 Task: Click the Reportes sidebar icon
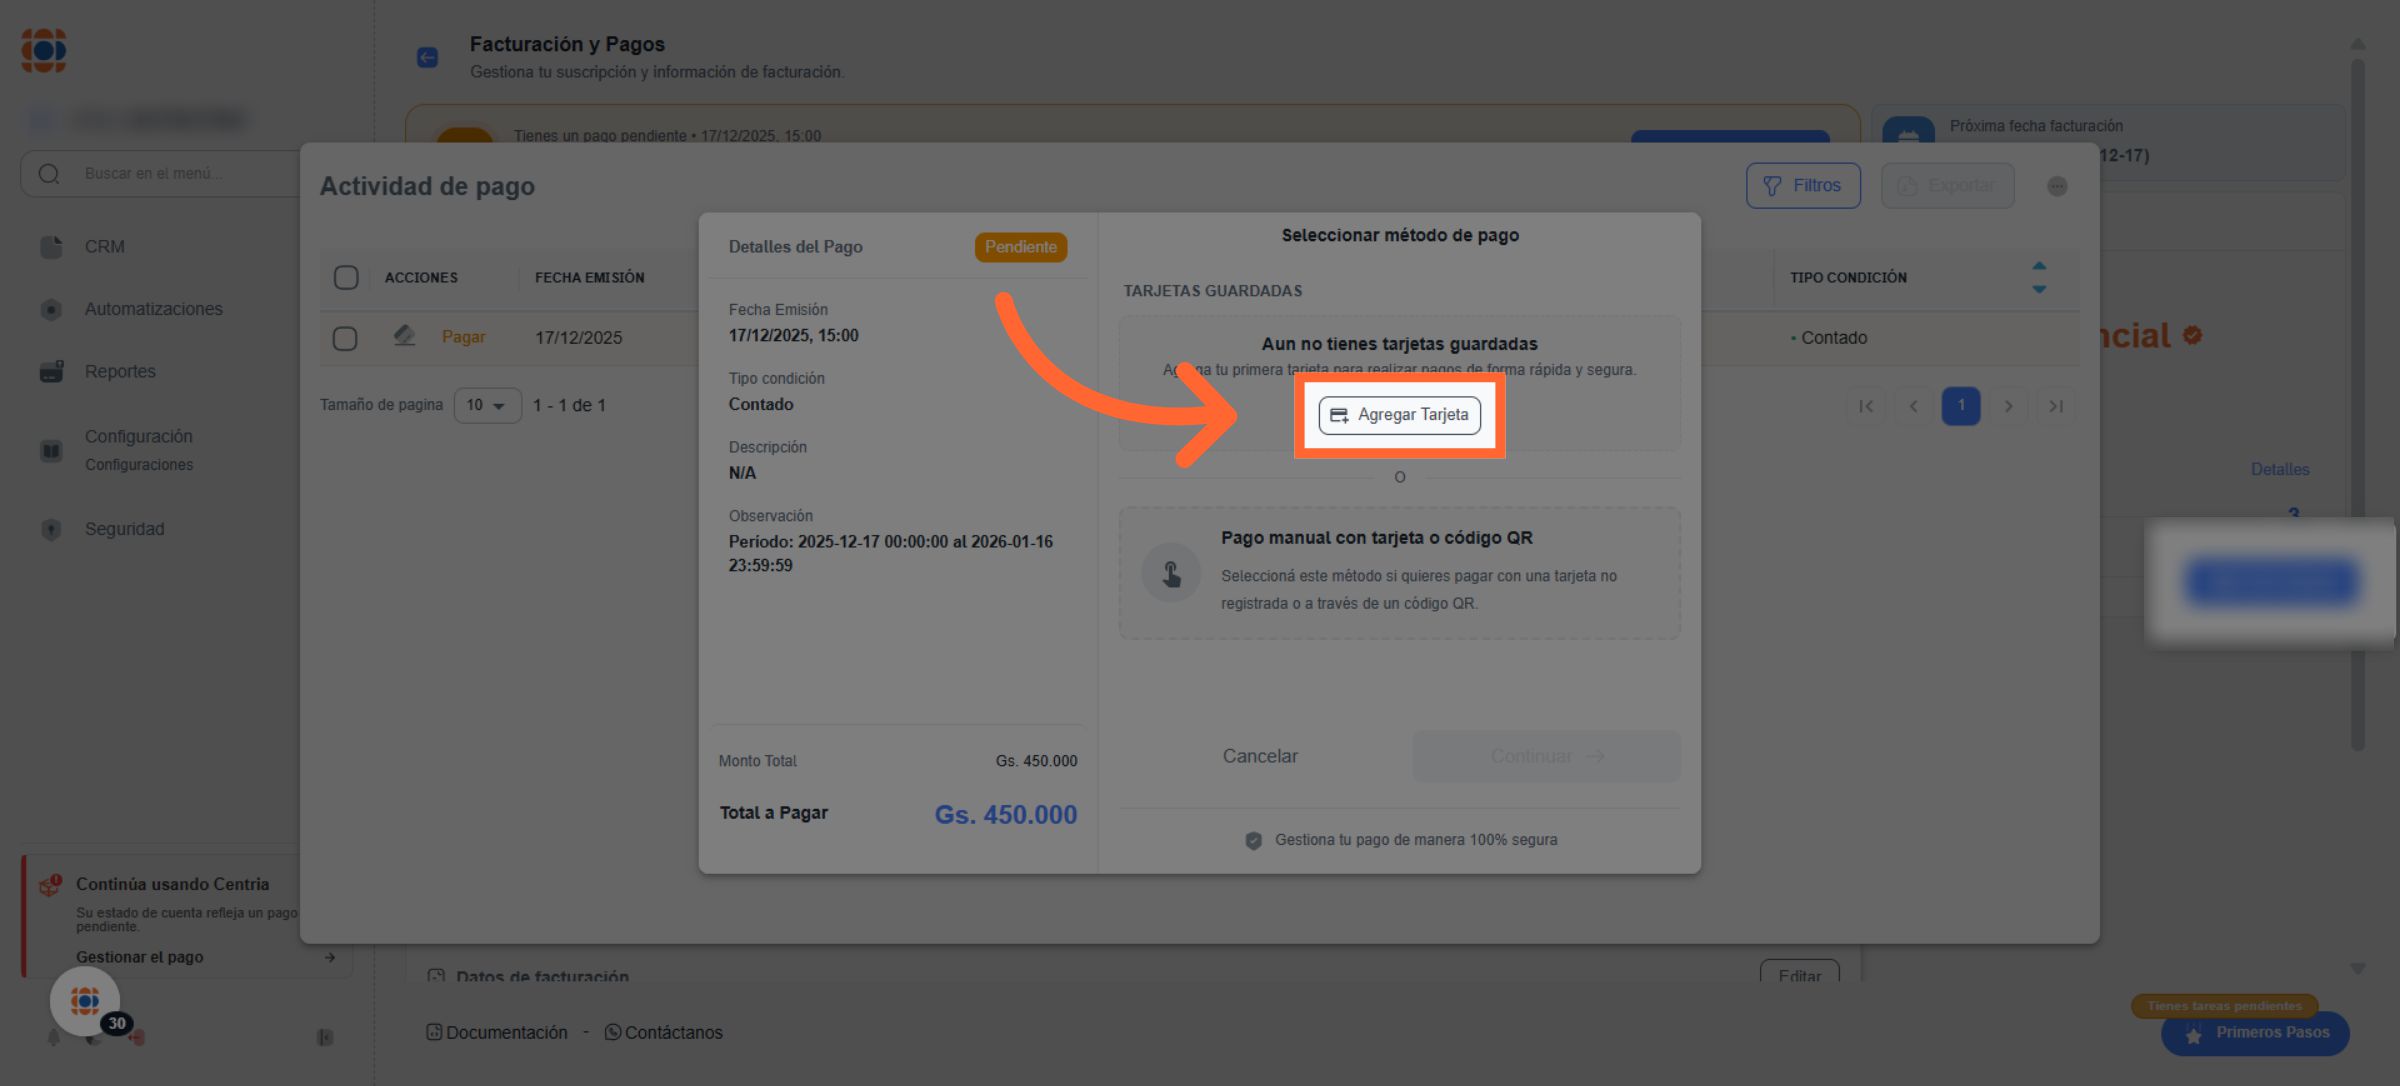tap(51, 371)
